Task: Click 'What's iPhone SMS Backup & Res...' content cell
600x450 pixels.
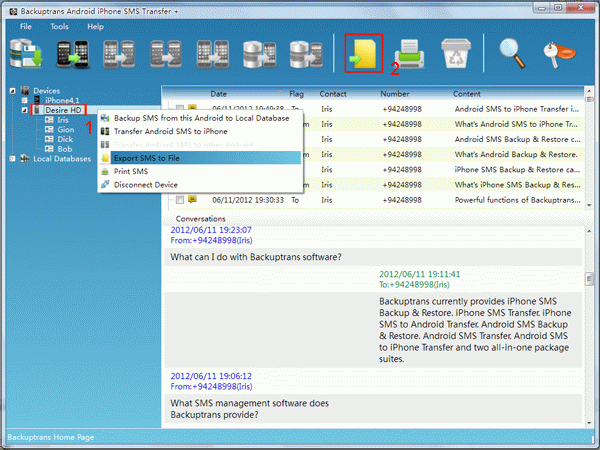Action: 517,185
